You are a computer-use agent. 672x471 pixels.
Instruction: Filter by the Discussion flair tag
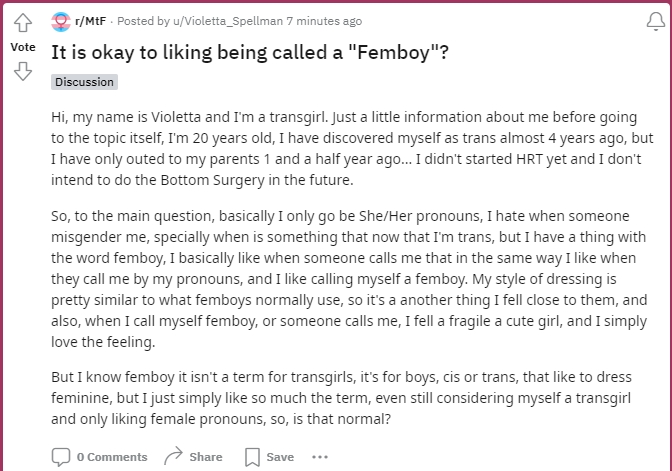tap(84, 82)
